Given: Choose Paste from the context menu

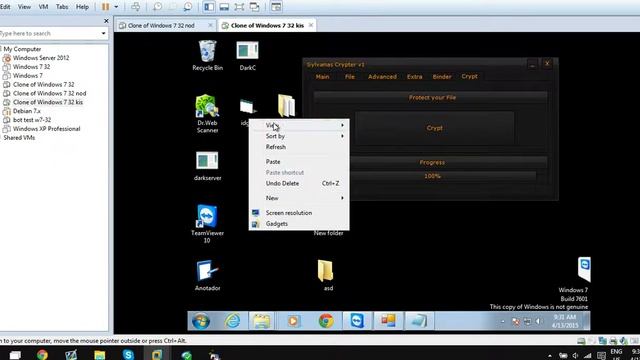Looking at the screenshot, I should (299, 162).
